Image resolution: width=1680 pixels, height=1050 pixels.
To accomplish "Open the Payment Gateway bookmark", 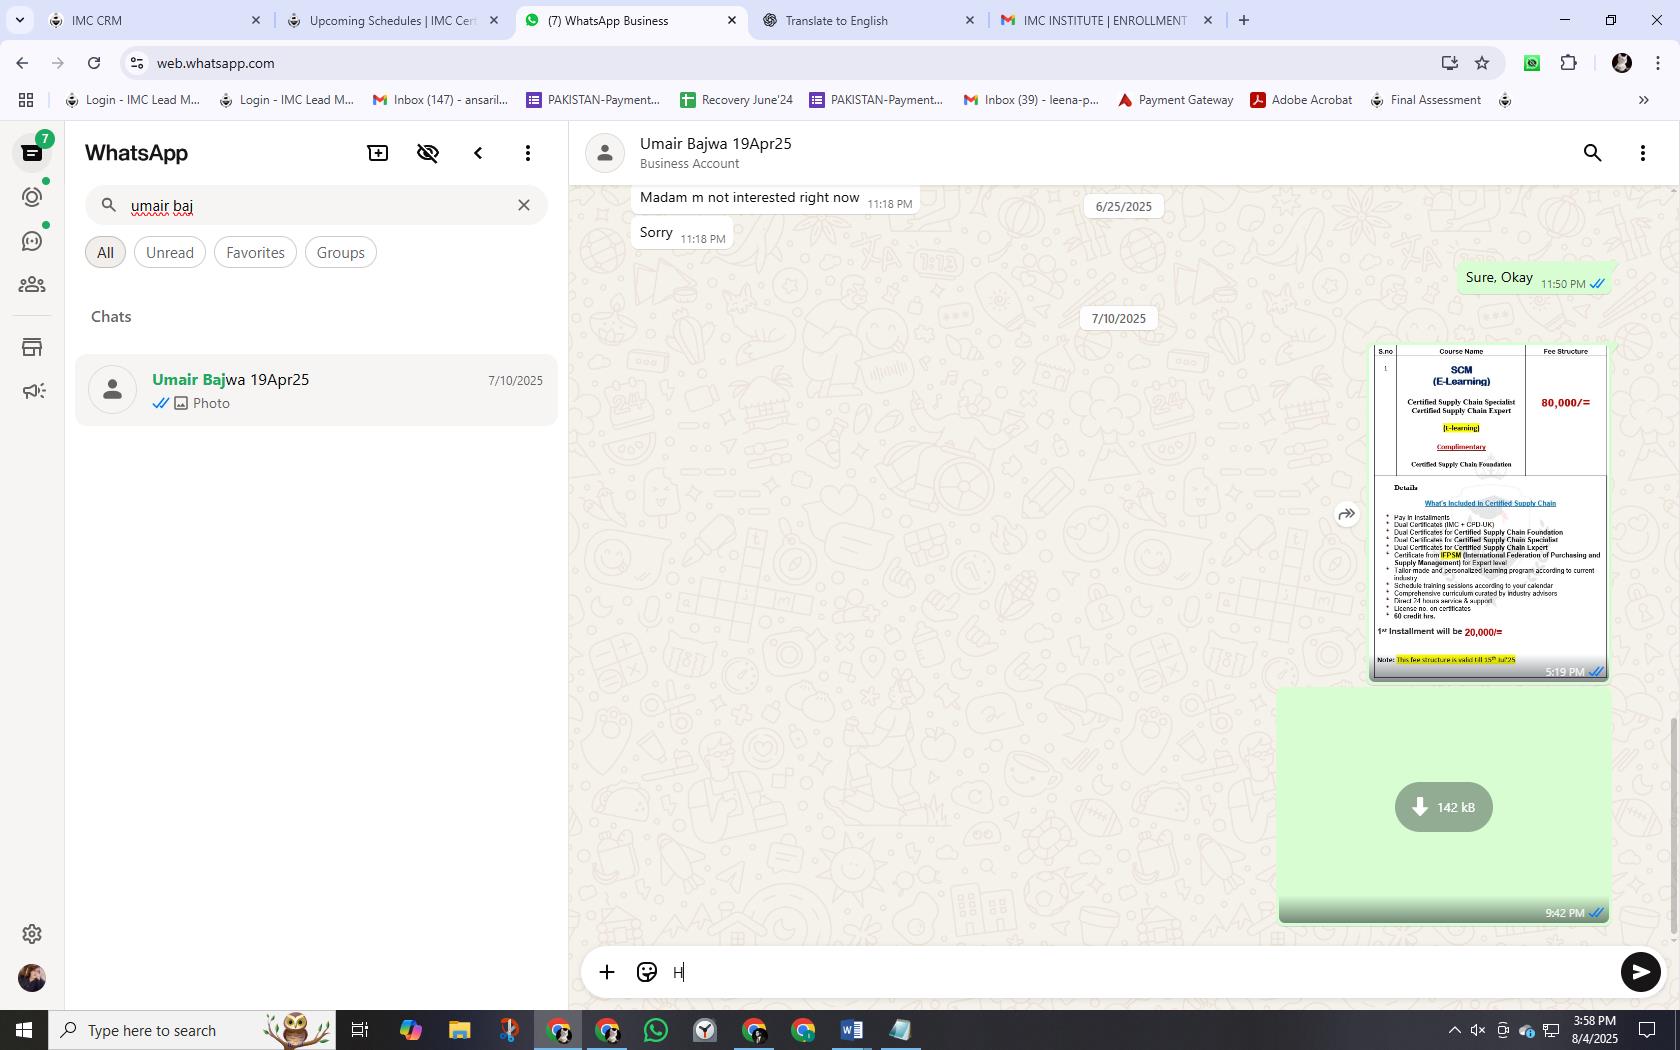I will tap(1176, 100).
